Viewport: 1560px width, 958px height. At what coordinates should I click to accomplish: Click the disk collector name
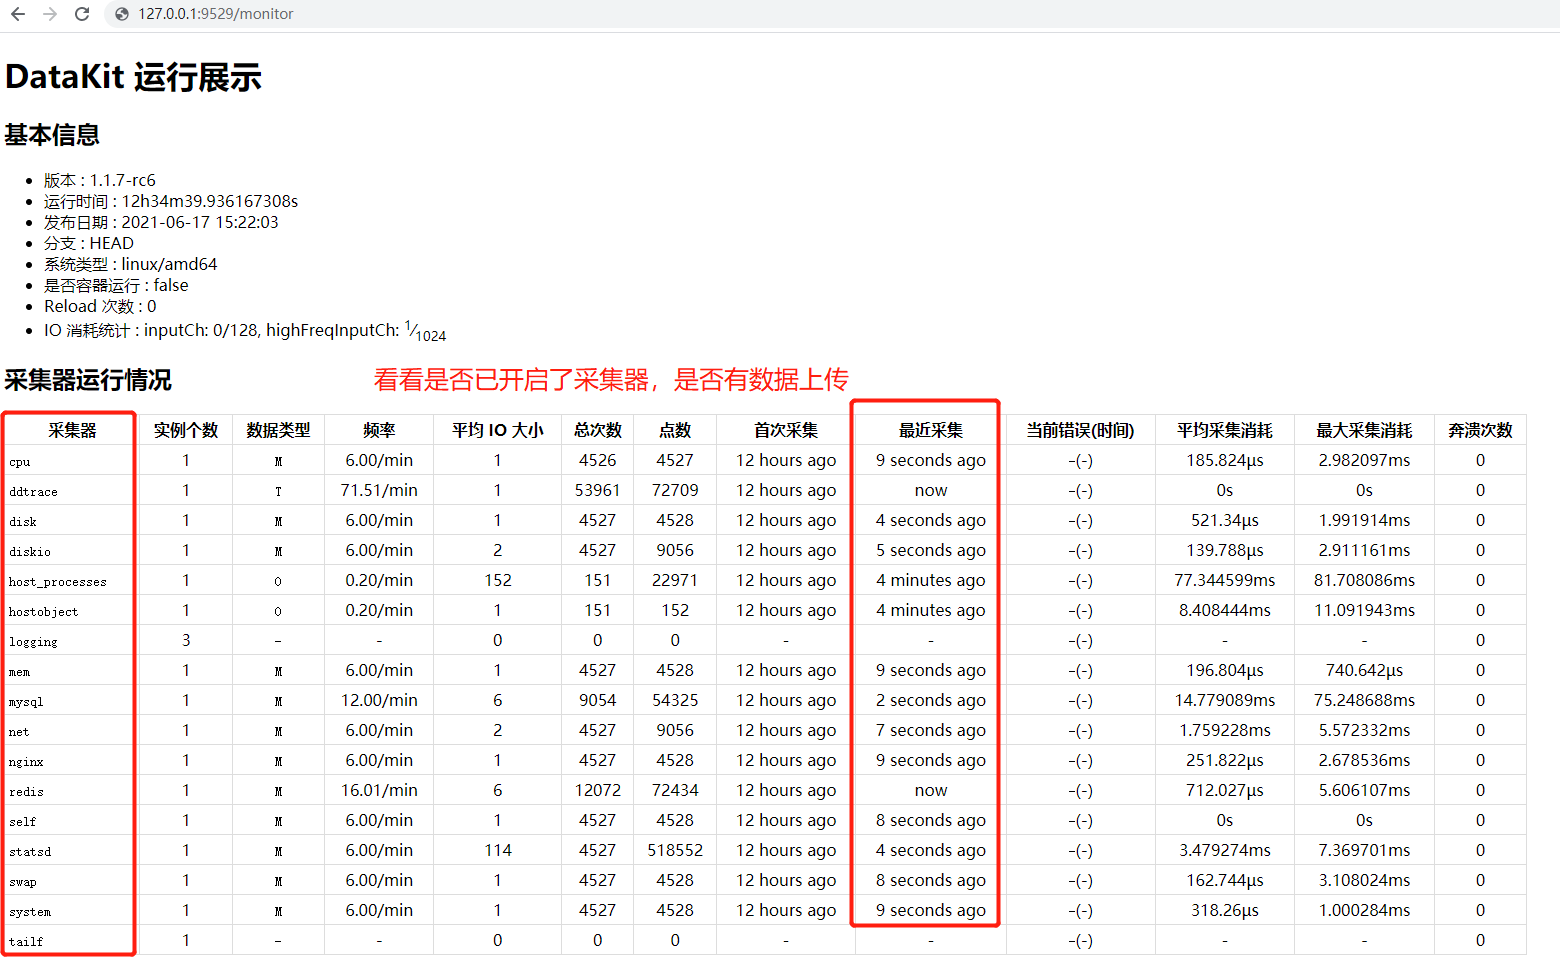(x=22, y=522)
